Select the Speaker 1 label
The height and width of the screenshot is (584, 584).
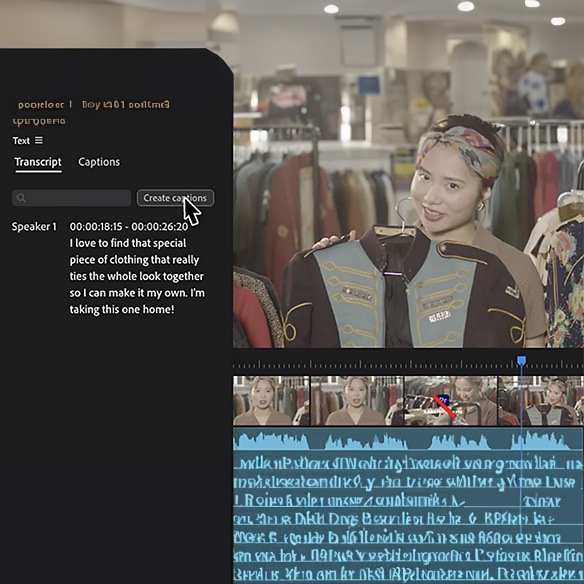34,226
